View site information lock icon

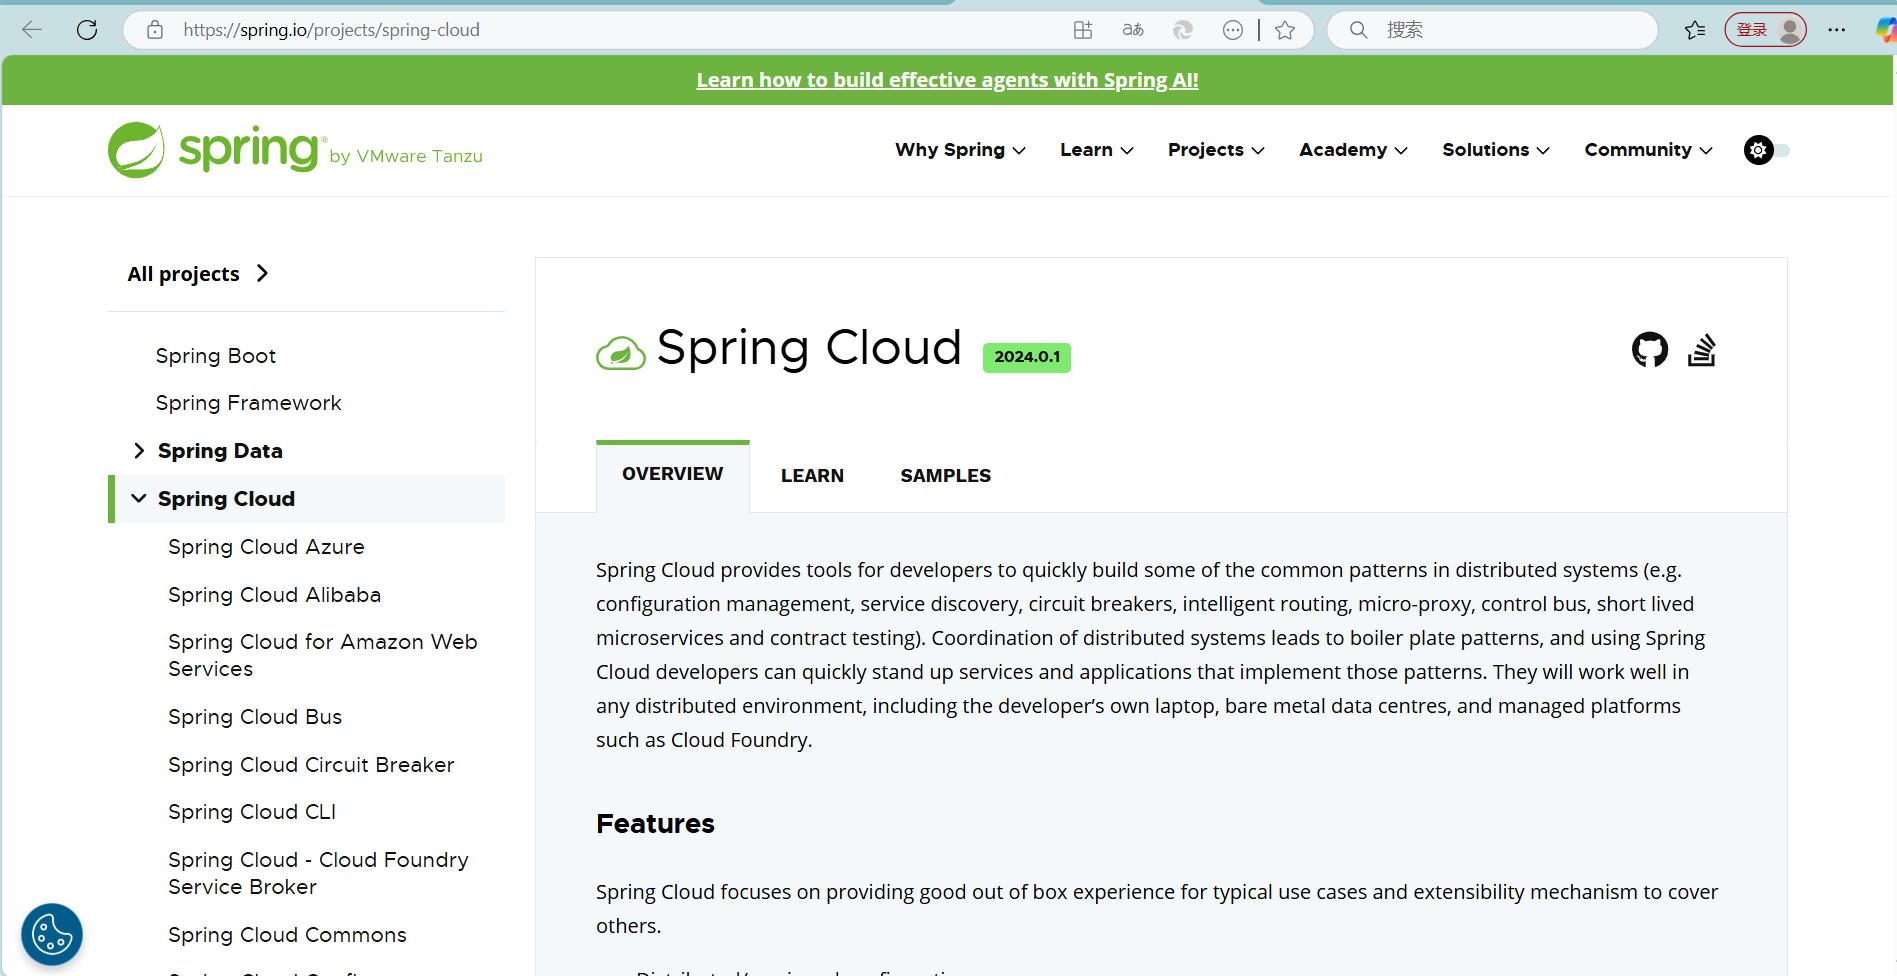click(155, 30)
